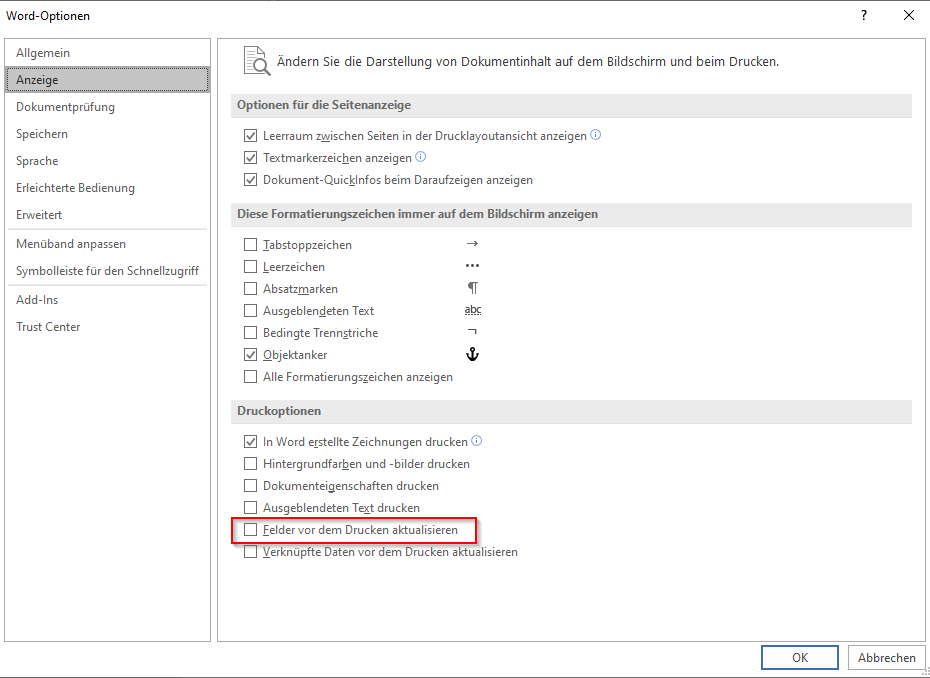Open Symbolleiste für den Schnellzugriff
This screenshot has height=678, width=930.
107,270
